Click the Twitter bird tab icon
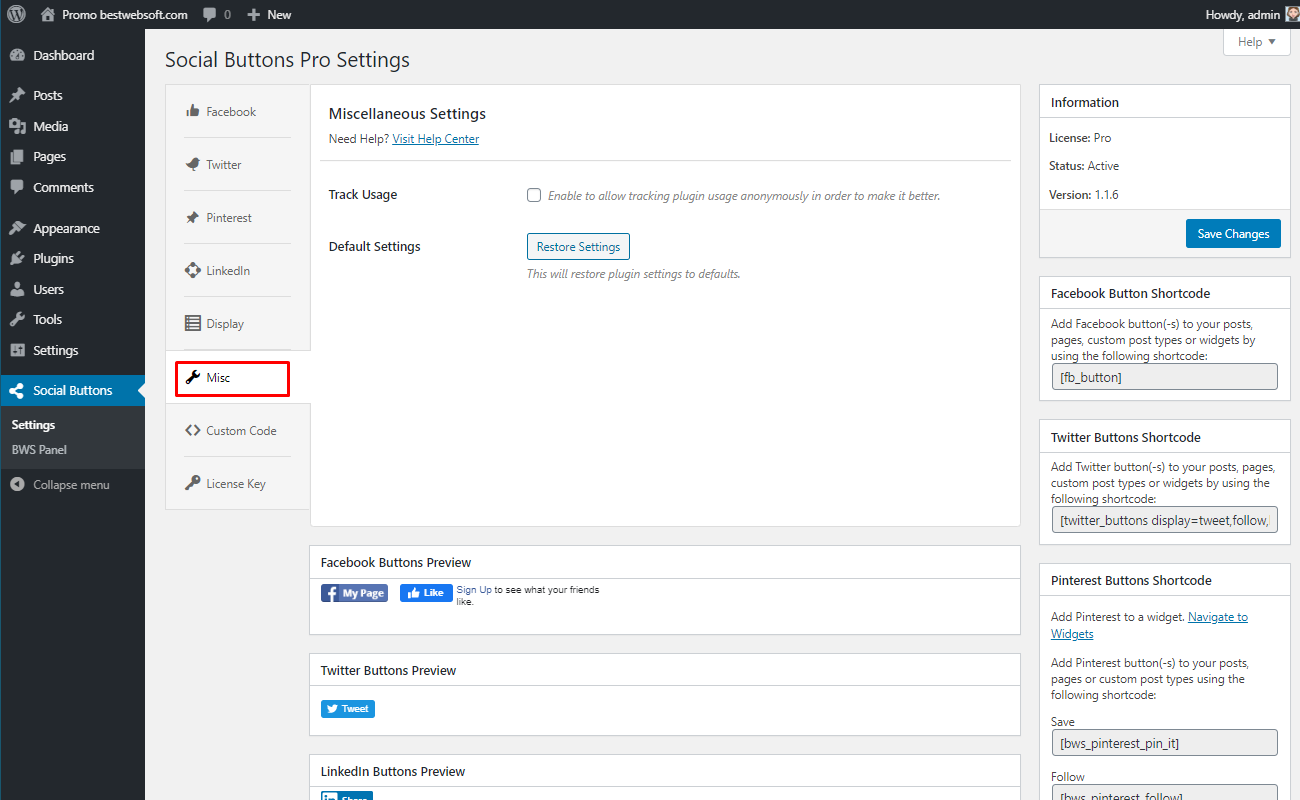Screen dimensions: 1300x800 [193, 164]
